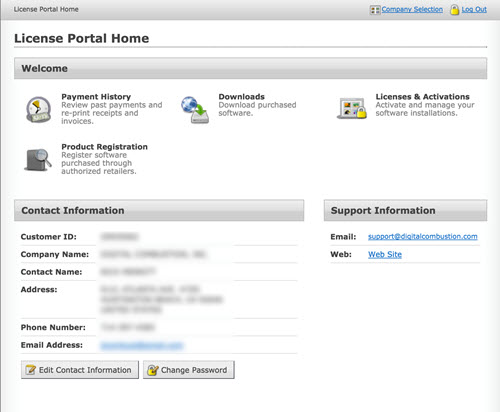The width and height of the screenshot is (500, 412).
Task: Click key icon on Change Password button
Action: (153, 370)
